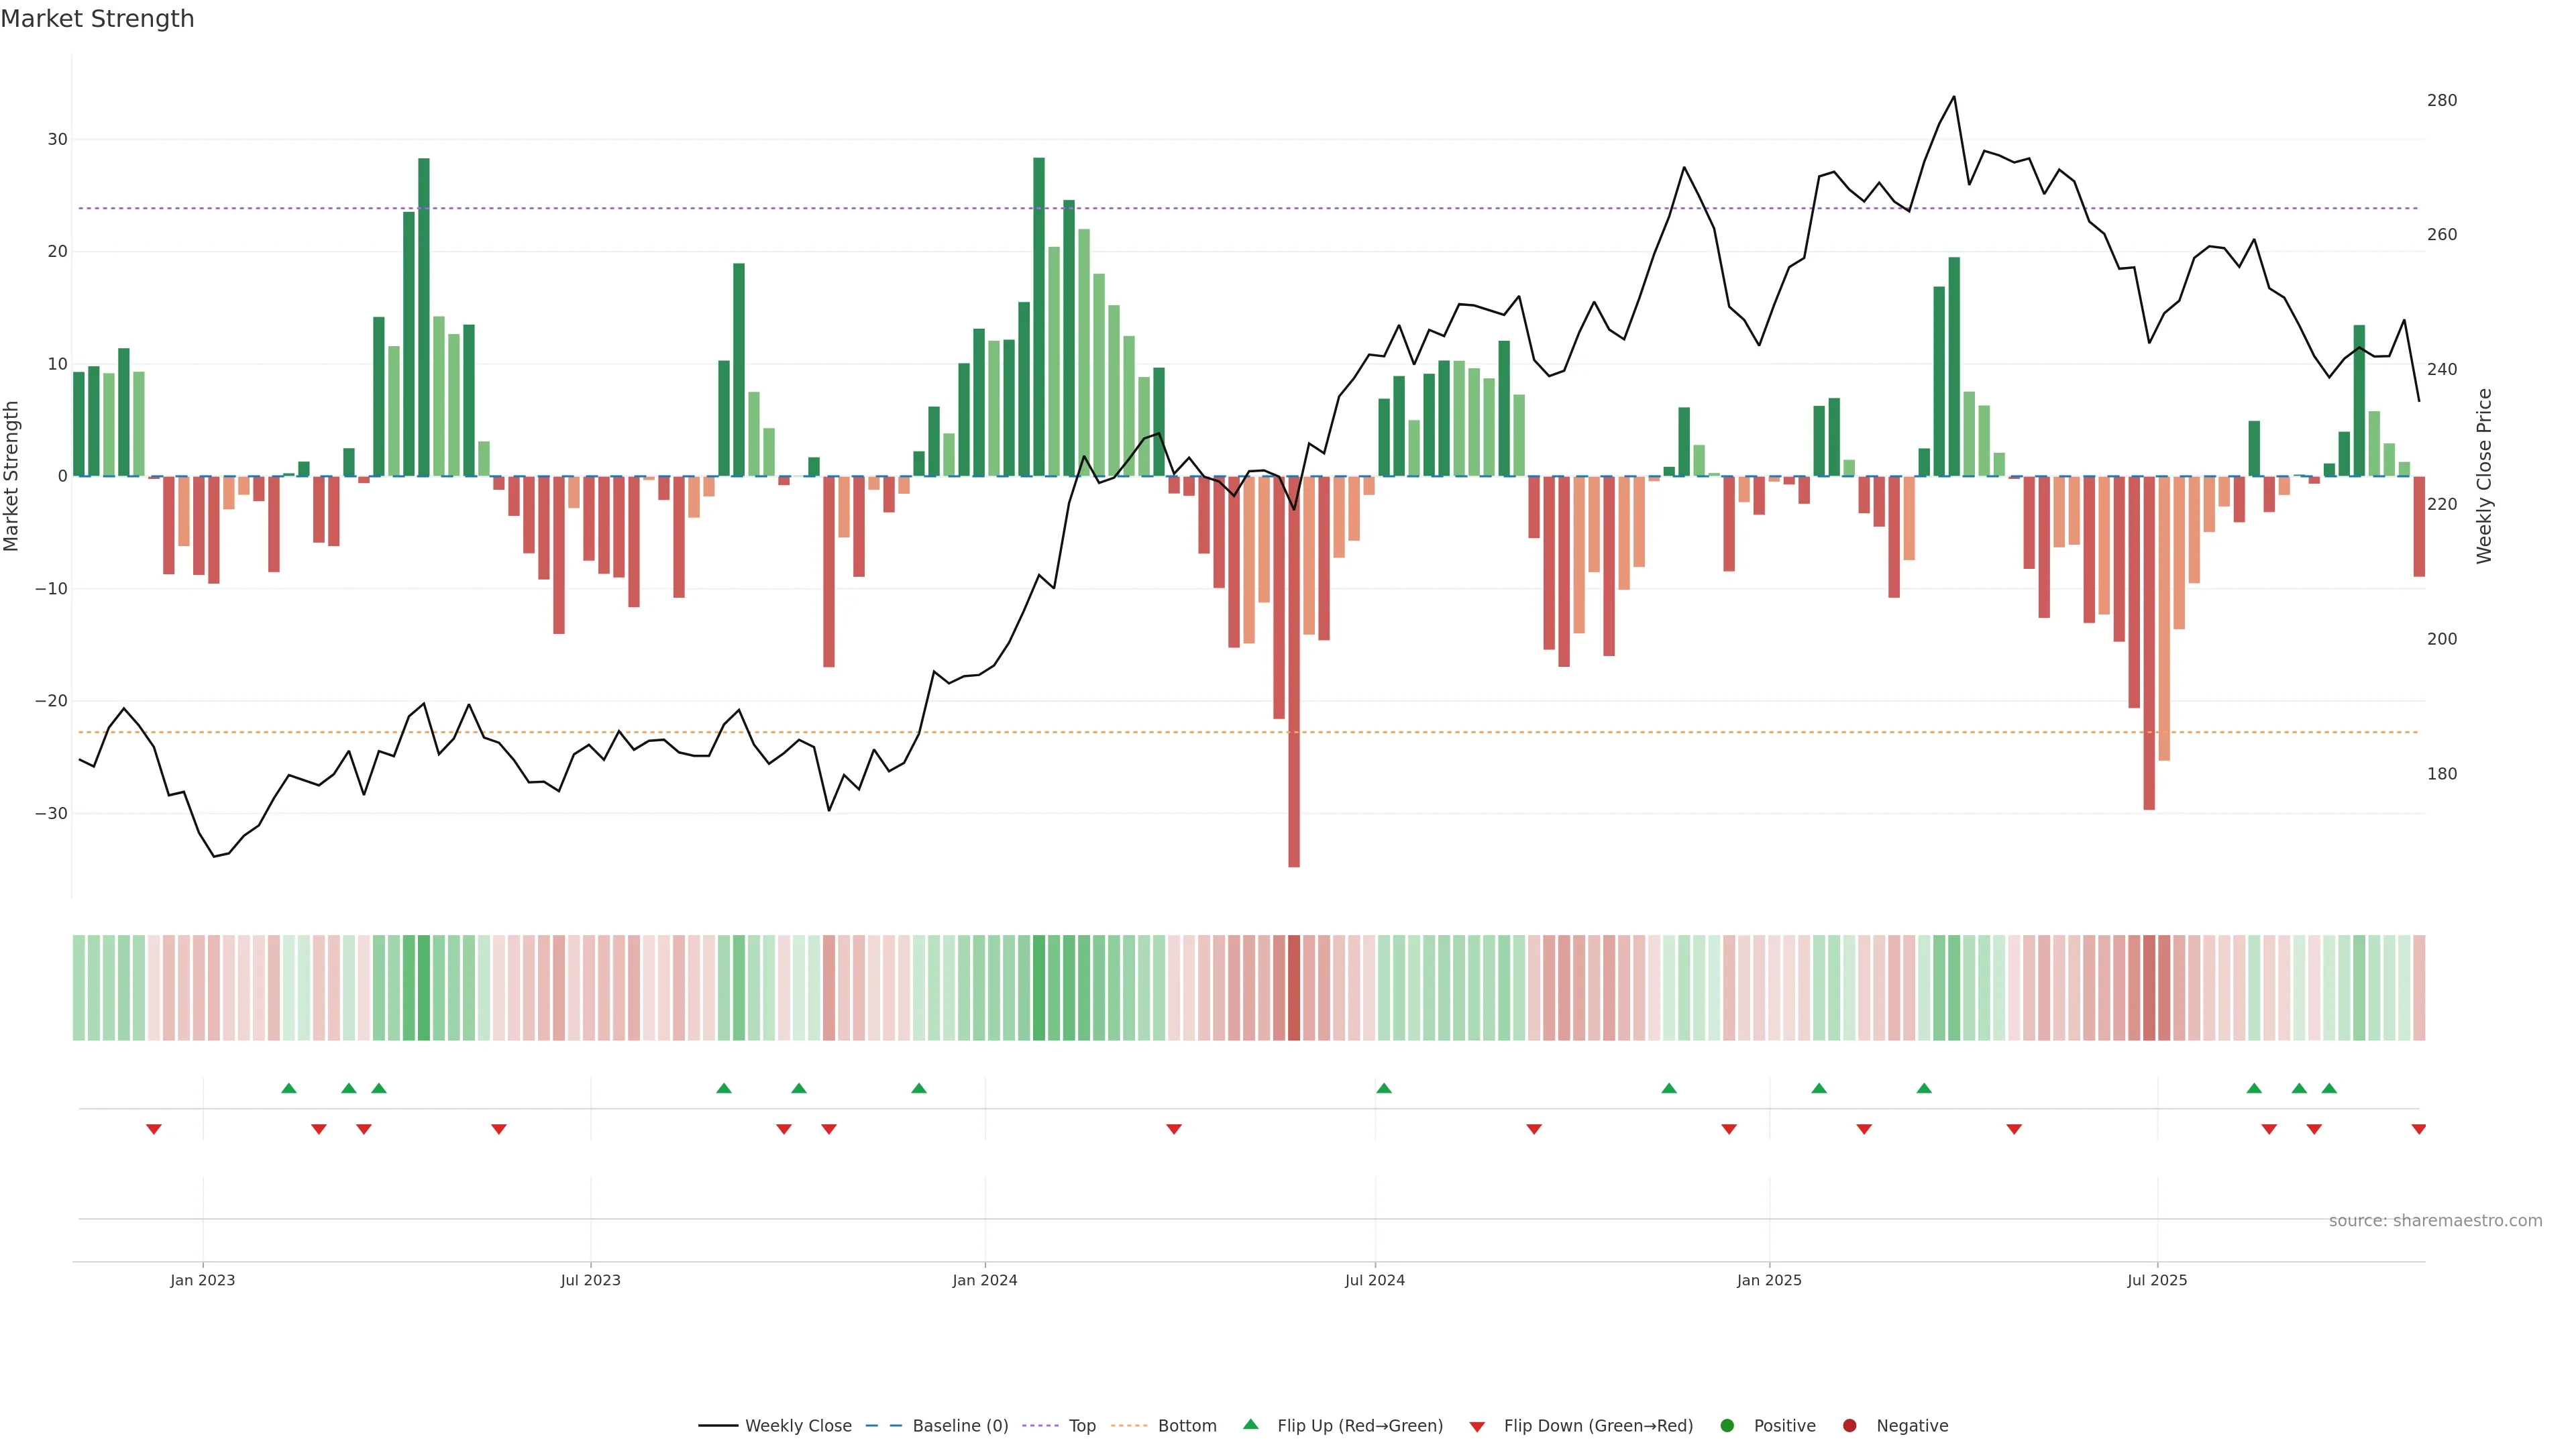Click the Jan 2024 x-axis label
This screenshot has height=1449, width=2576.
[984, 1280]
